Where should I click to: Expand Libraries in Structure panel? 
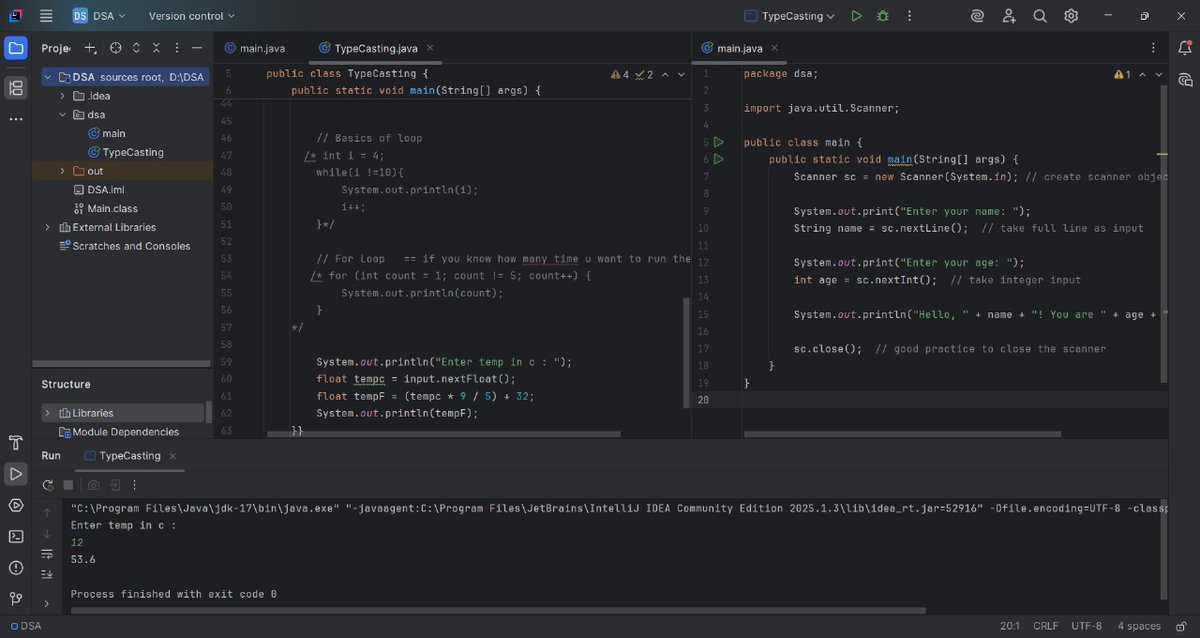[48, 413]
